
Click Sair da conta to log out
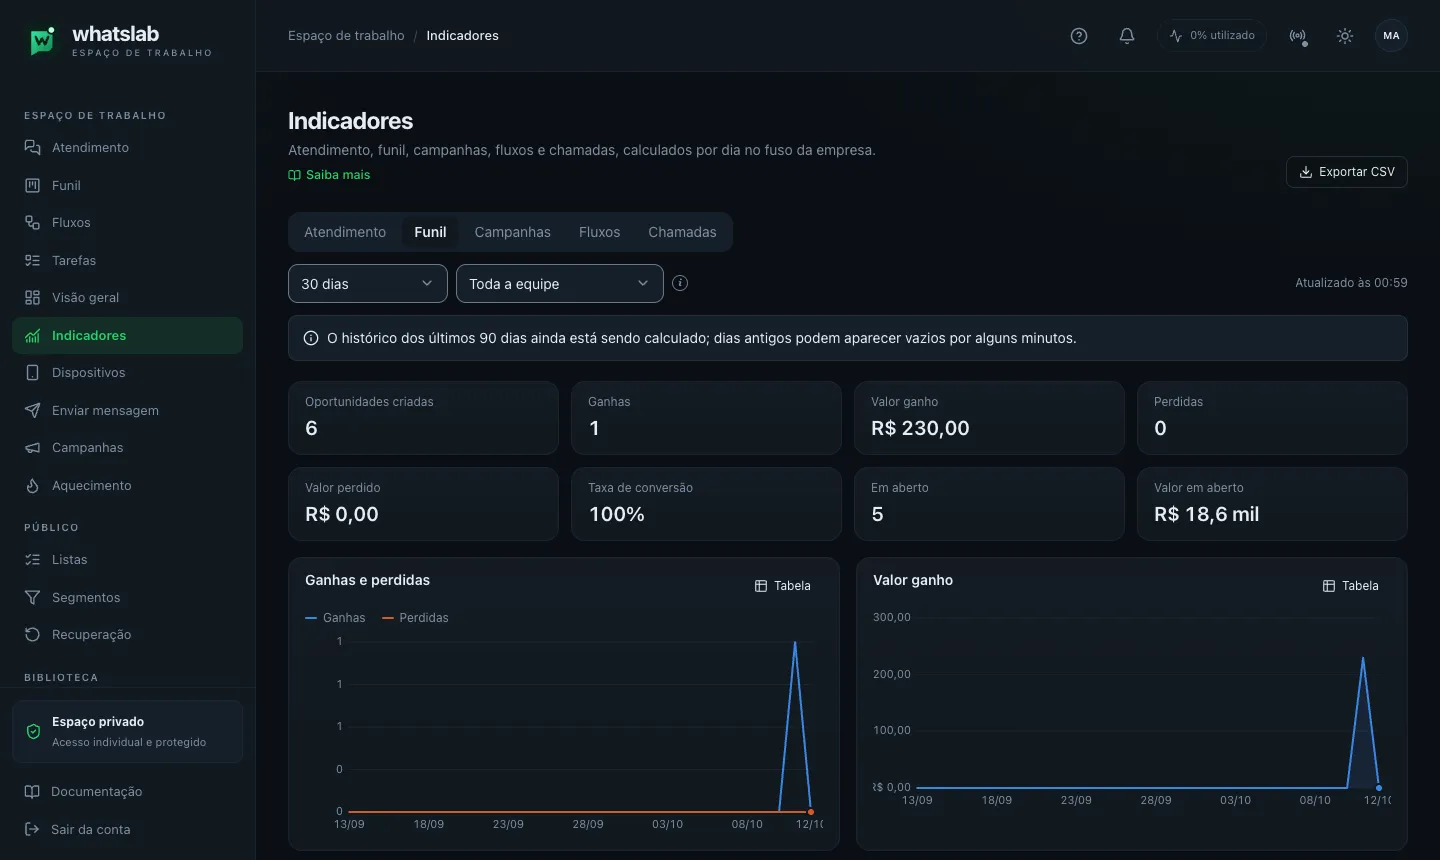point(127,829)
